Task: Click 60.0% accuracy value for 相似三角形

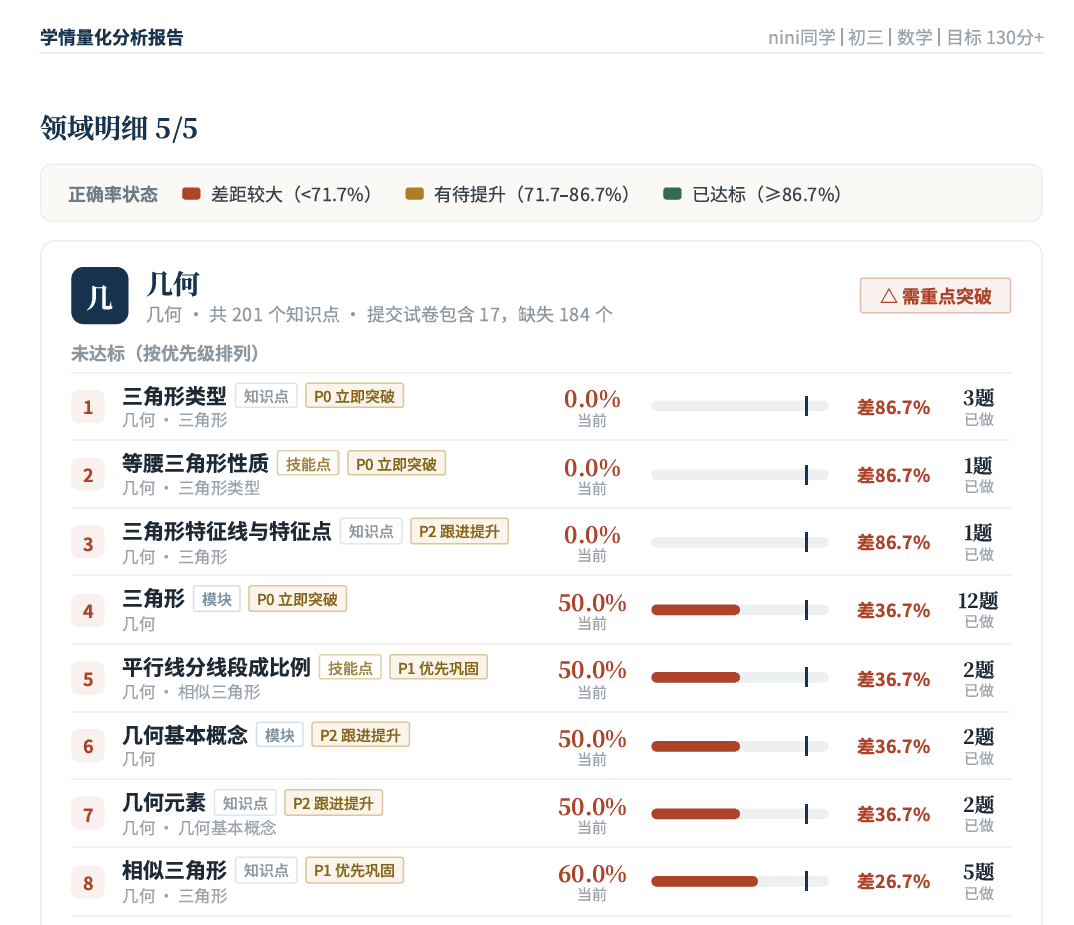Action: pyautogui.click(x=592, y=874)
